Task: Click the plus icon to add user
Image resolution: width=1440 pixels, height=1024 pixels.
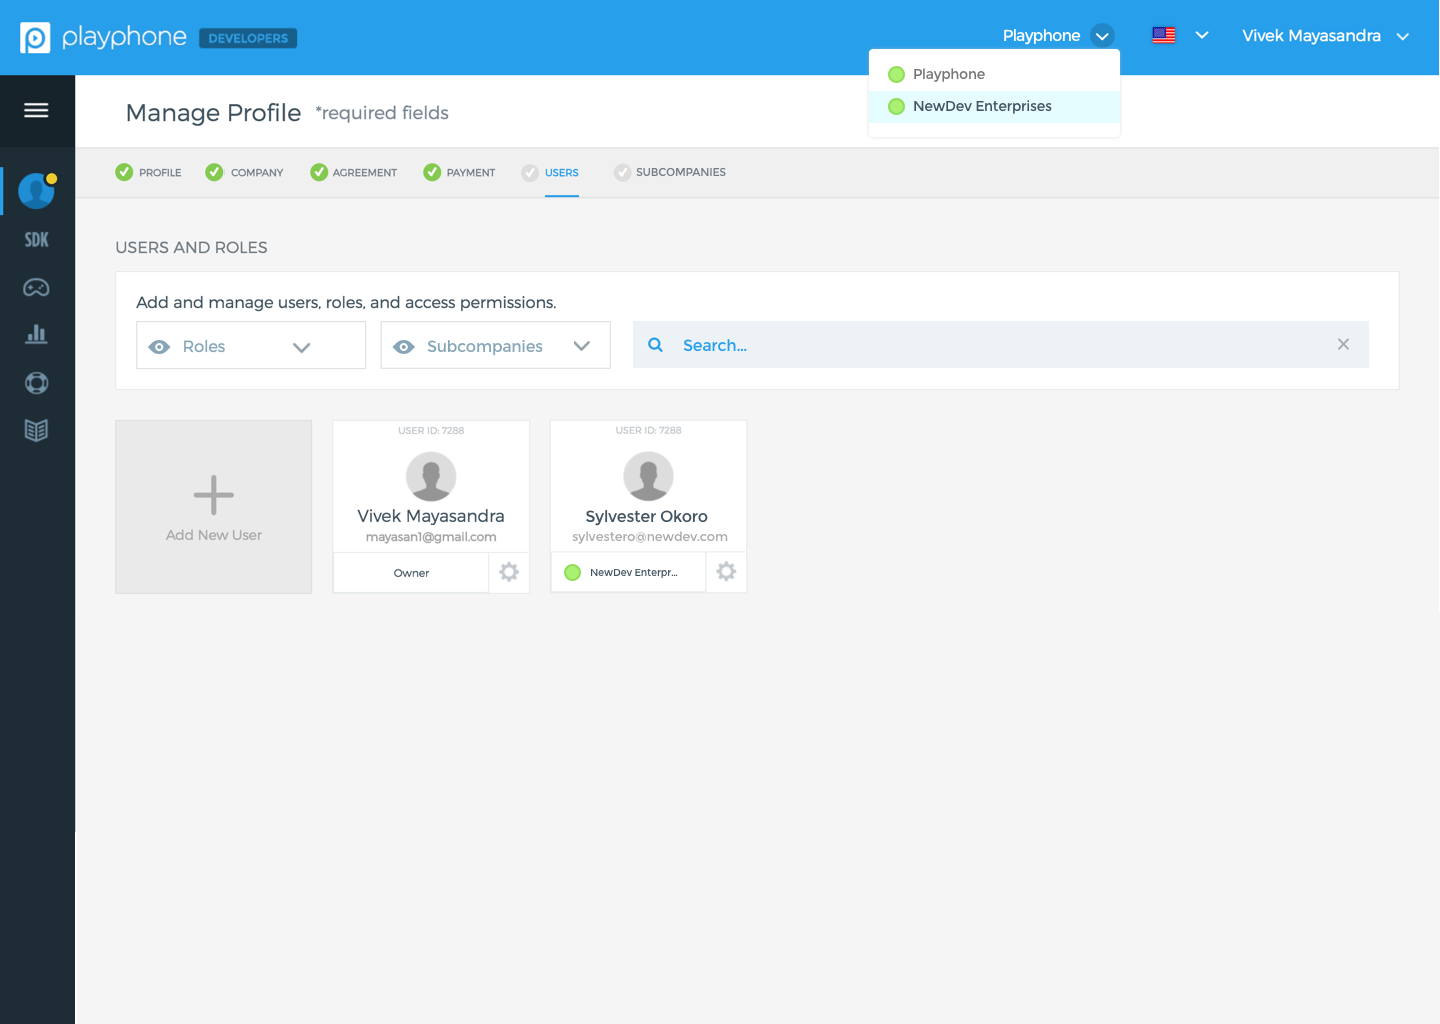Action: click(x=213, y=495)
